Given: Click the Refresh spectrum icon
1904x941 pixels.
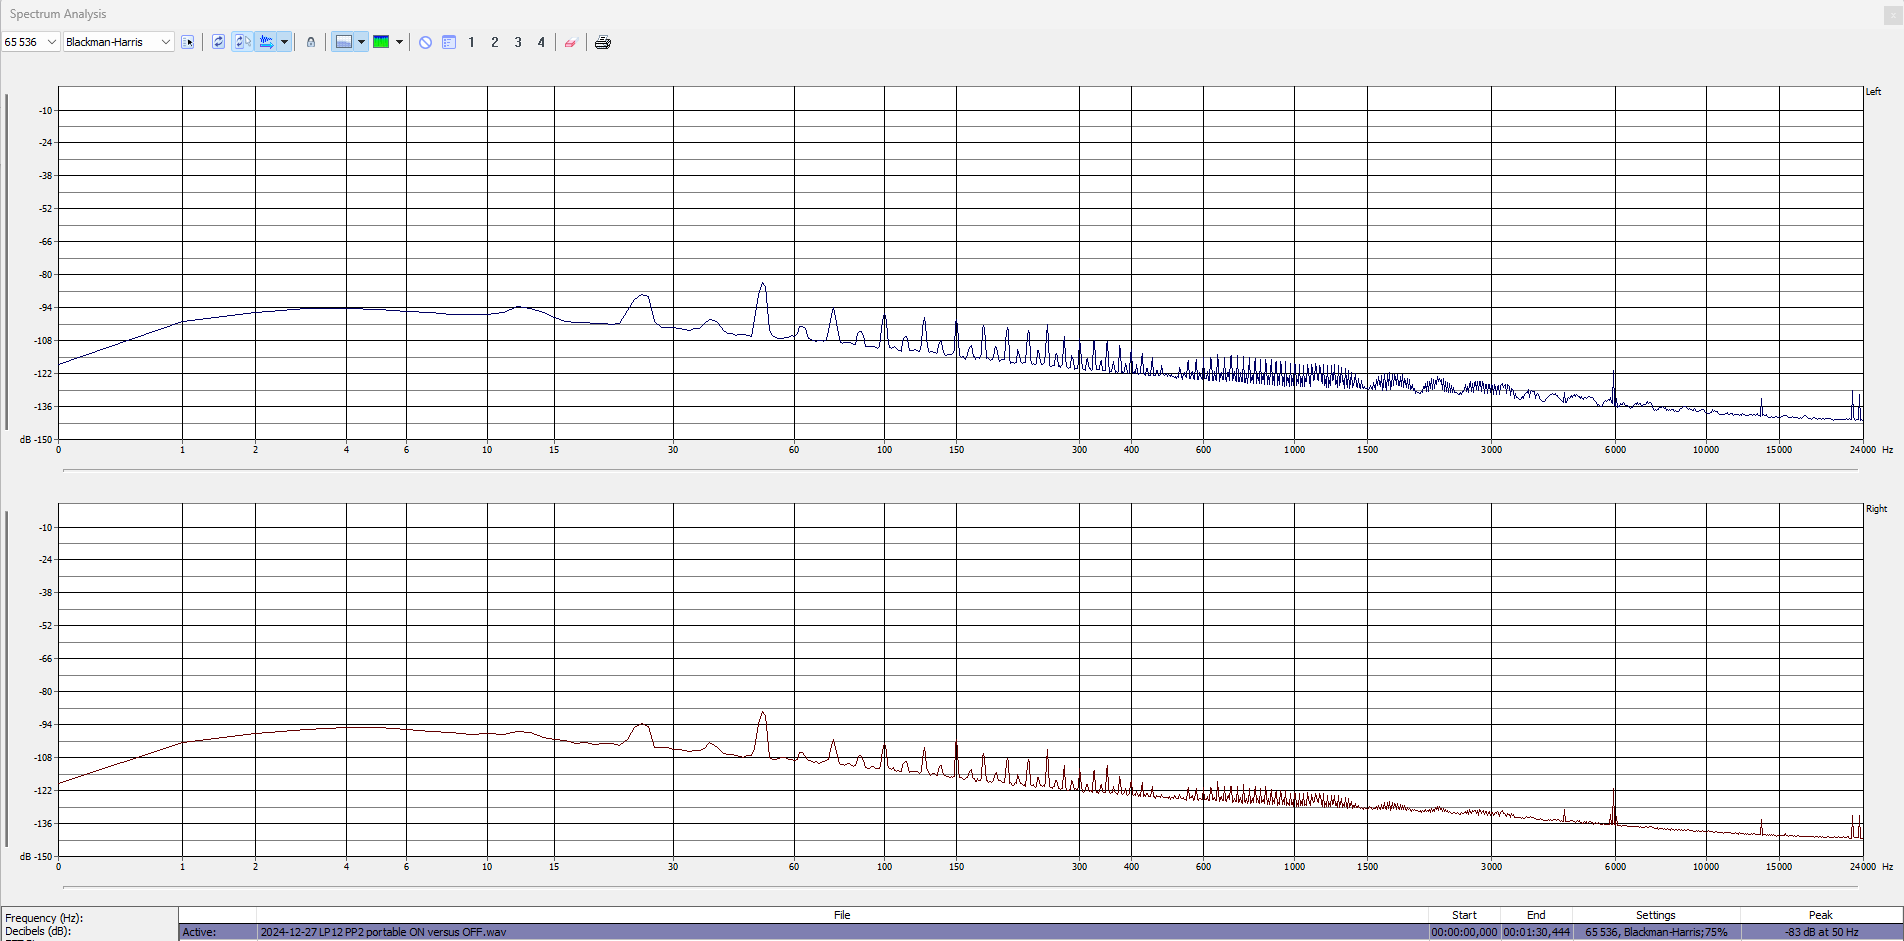Looking at the screenshot, I should 218,42.
